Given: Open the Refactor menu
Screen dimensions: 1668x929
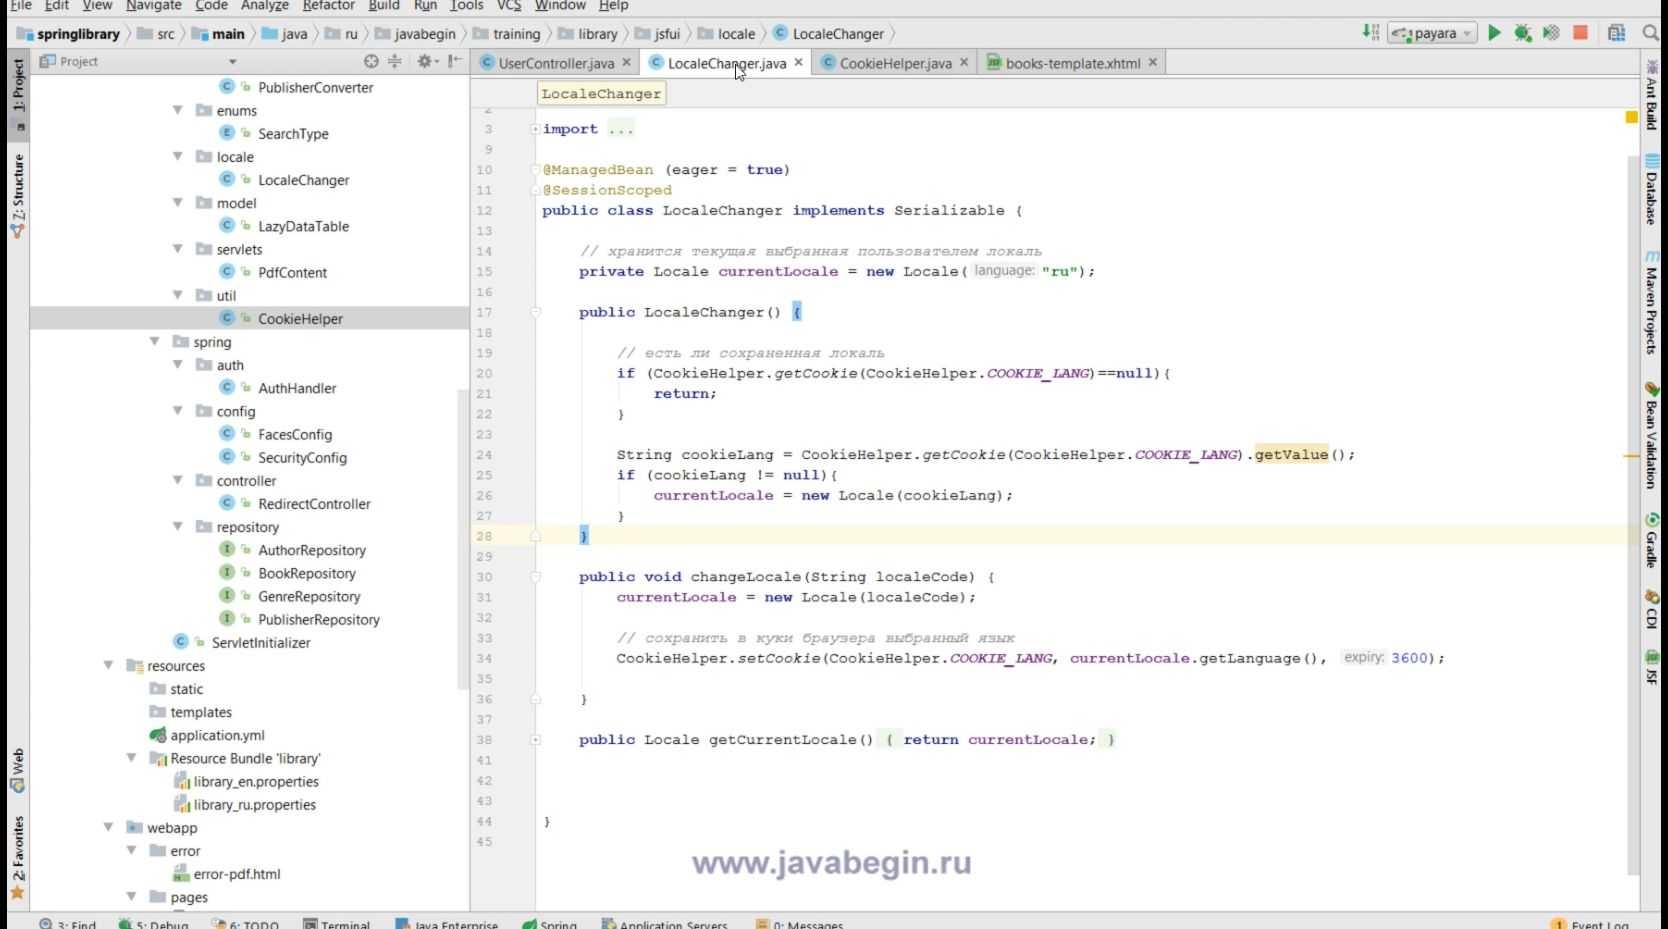Looking at the screenshot, I should pos(328,5).
